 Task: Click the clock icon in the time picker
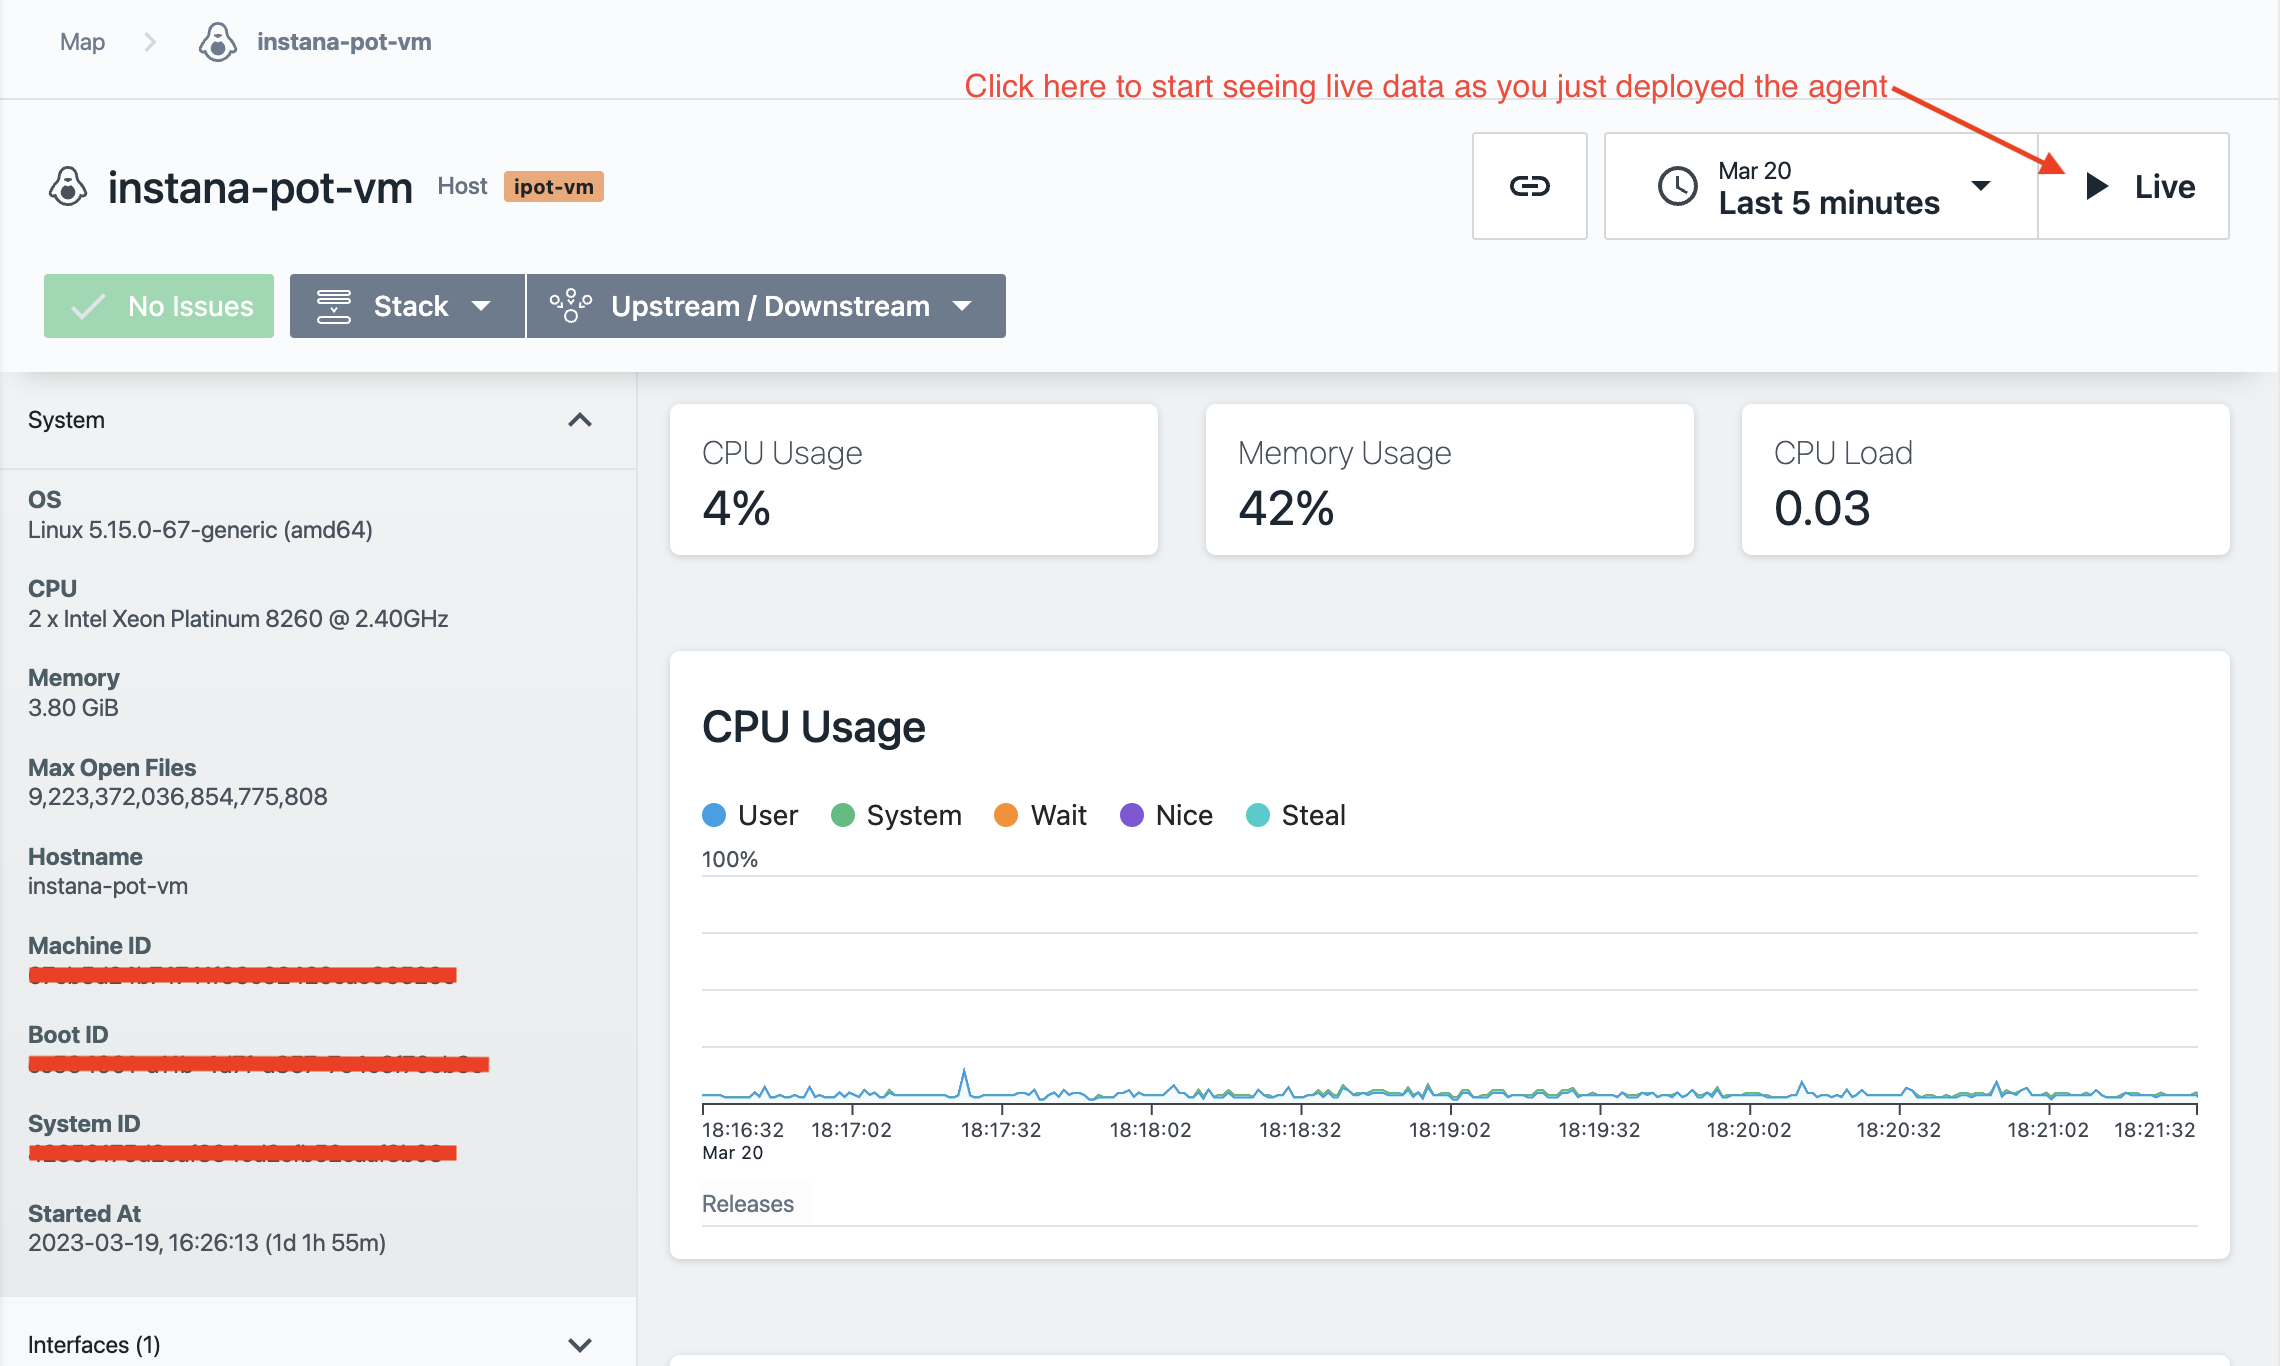tap(1677, 186)
